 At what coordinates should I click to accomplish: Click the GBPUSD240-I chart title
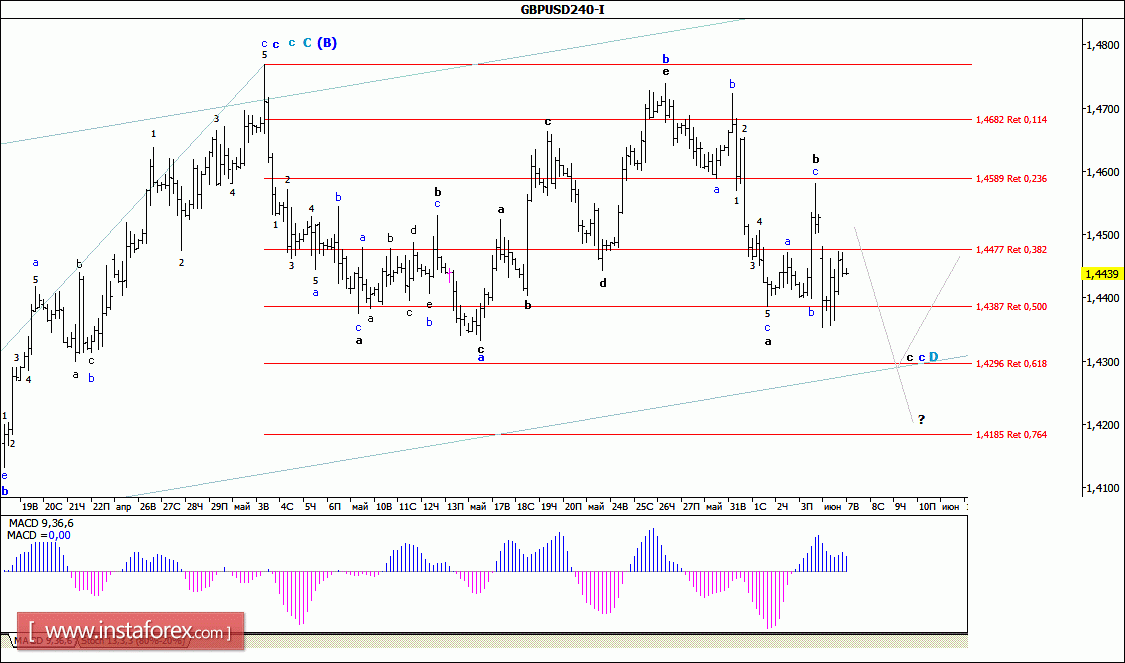[x=561, y=9]
